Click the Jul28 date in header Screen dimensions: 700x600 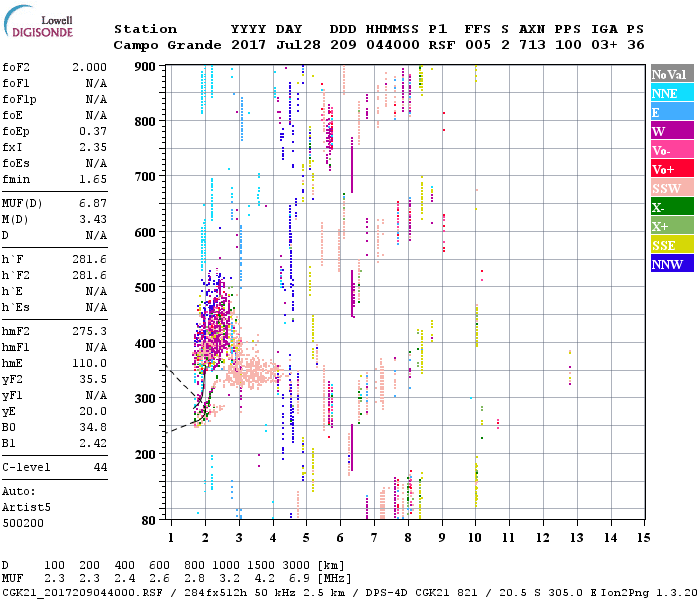(298, 45)
